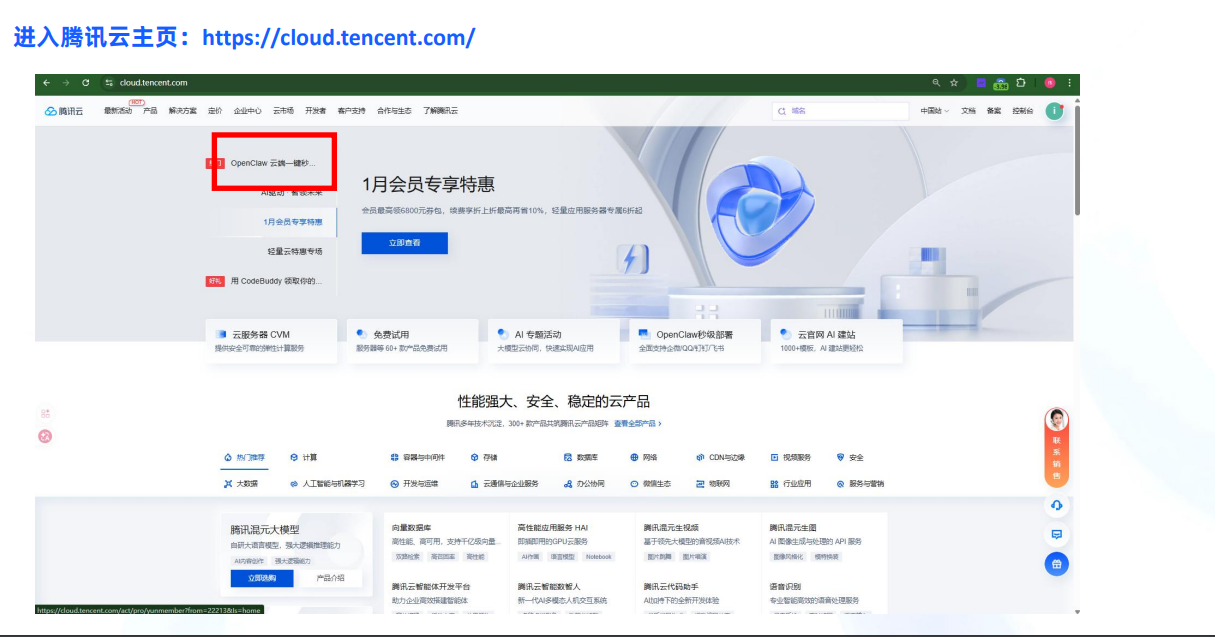Open the OpenClaw秒级部署 shortcut card
Image resolution: width=1215 pixels, height=637 pixels.
click(695, 341)
